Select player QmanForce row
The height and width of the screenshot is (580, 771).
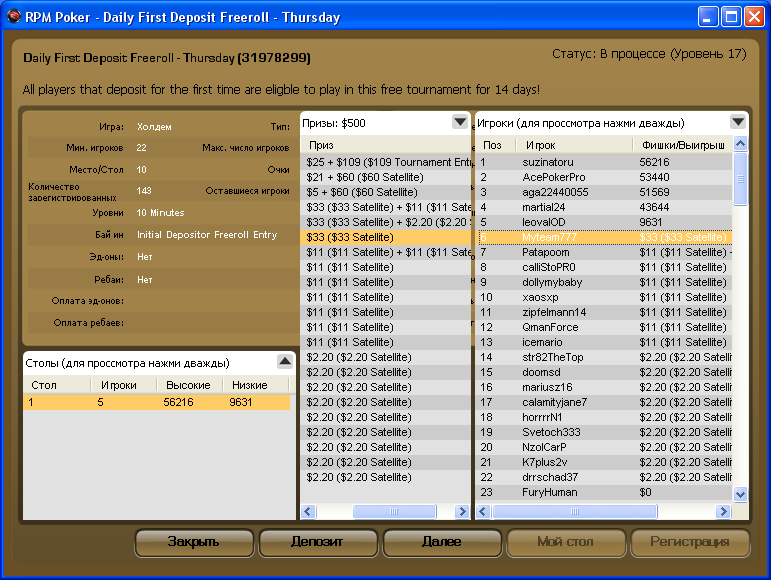(x=604, y=327)
